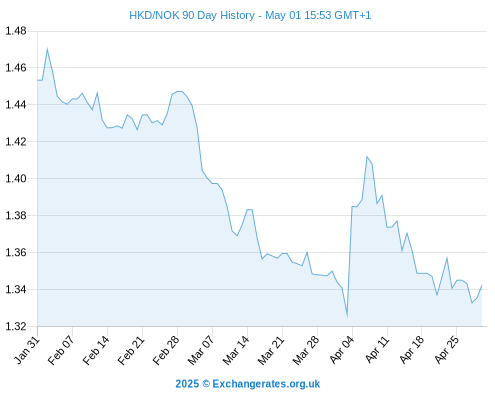Select the Mar 07 date label
Screen dimensions: 495x400
201,350
